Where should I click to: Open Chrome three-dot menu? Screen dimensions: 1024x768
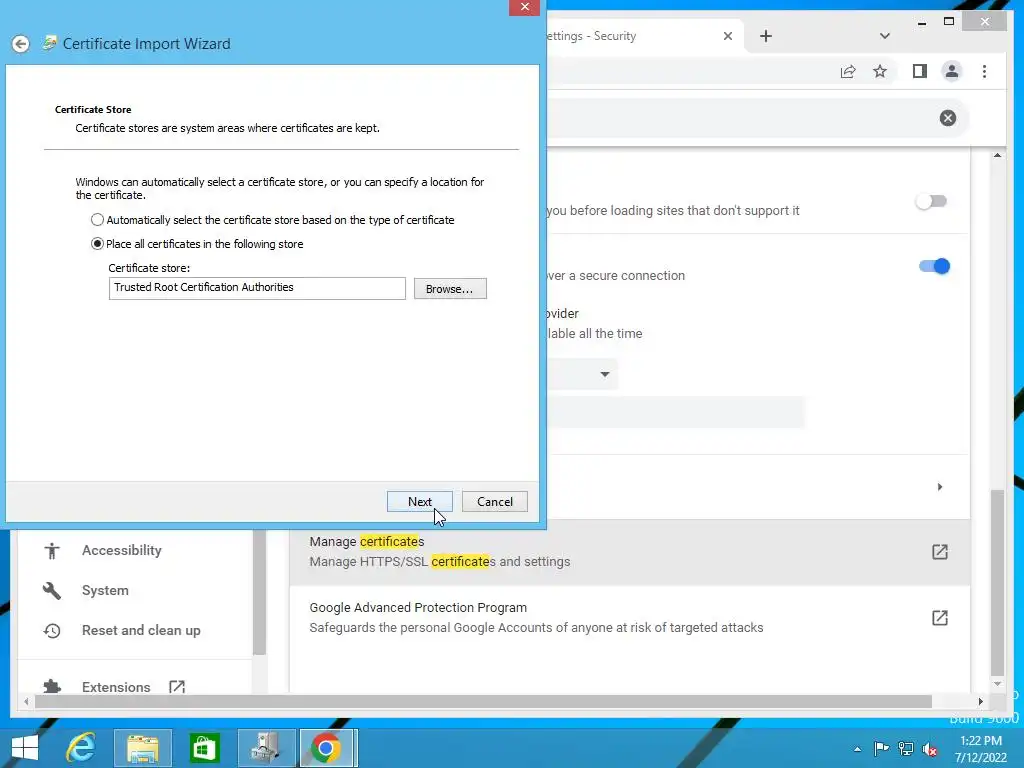pyautogui.click(x=984, y=71)
